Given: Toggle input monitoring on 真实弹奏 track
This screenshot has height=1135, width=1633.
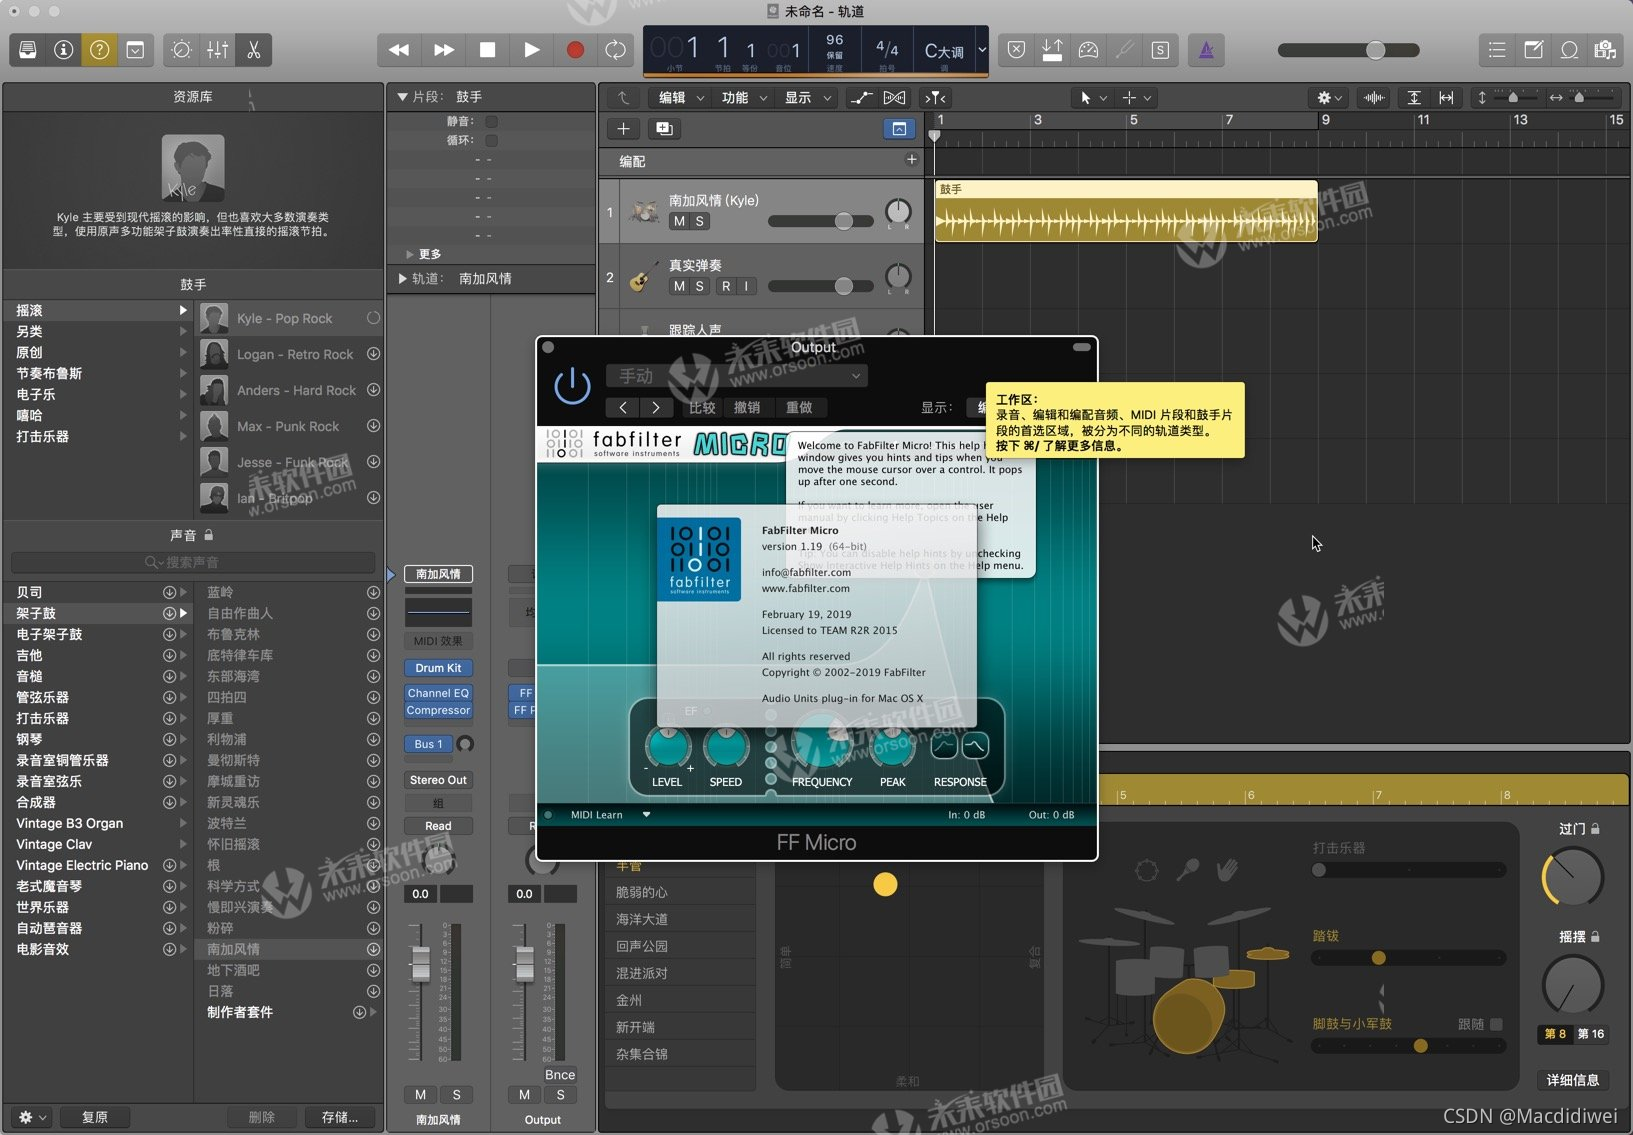Looking at the screenshot, I should [746, 286].
